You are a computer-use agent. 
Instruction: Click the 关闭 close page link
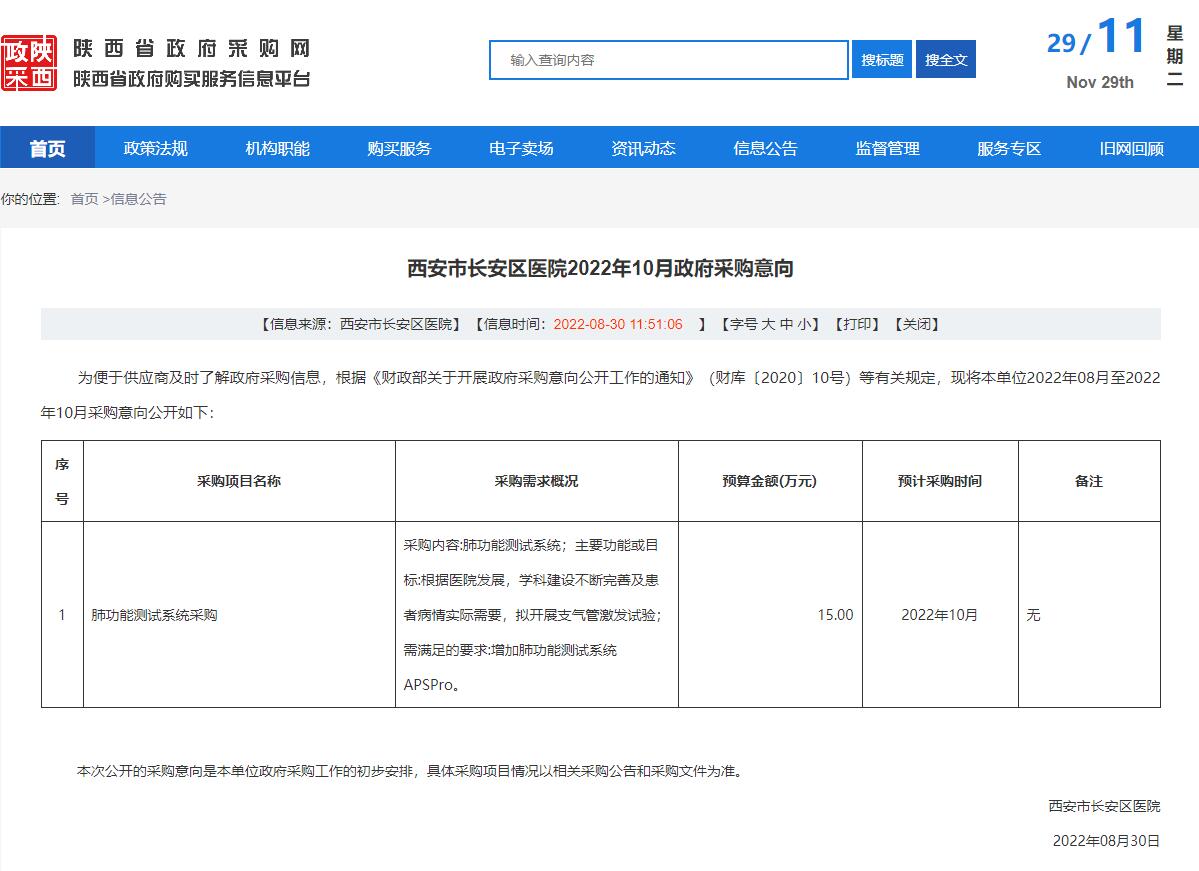coord(916,324)
